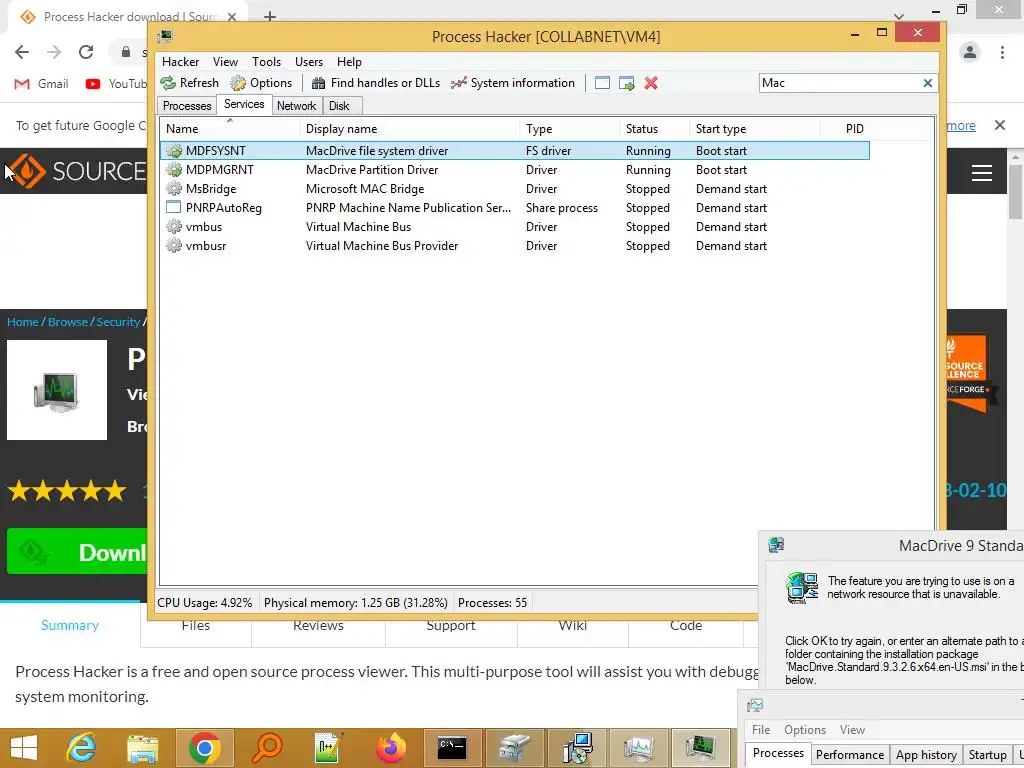Launch Internet Explorer from taskbar
The height and width of the screenshot is (768, 1024).
(82, 748)
